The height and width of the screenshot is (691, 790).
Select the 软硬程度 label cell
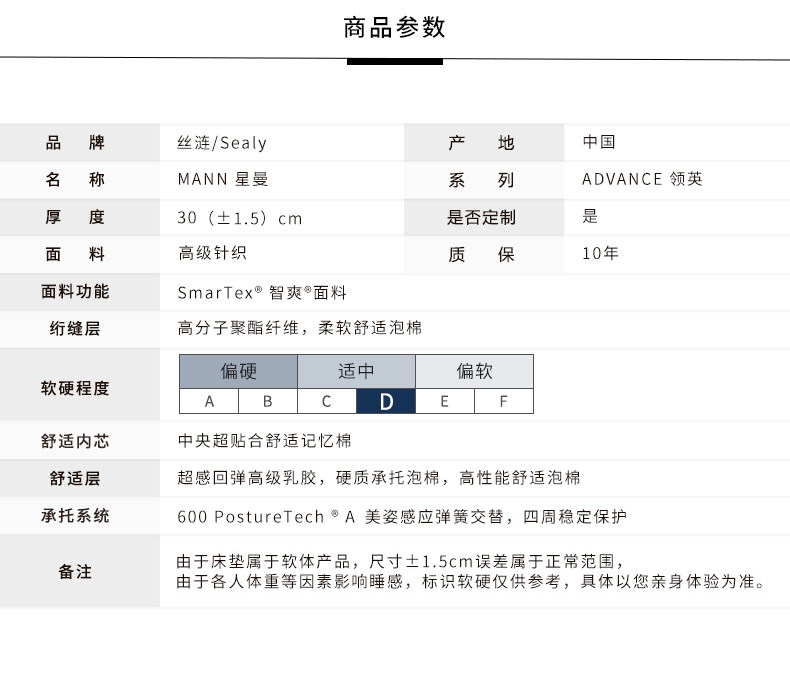(x=80, y=384)
